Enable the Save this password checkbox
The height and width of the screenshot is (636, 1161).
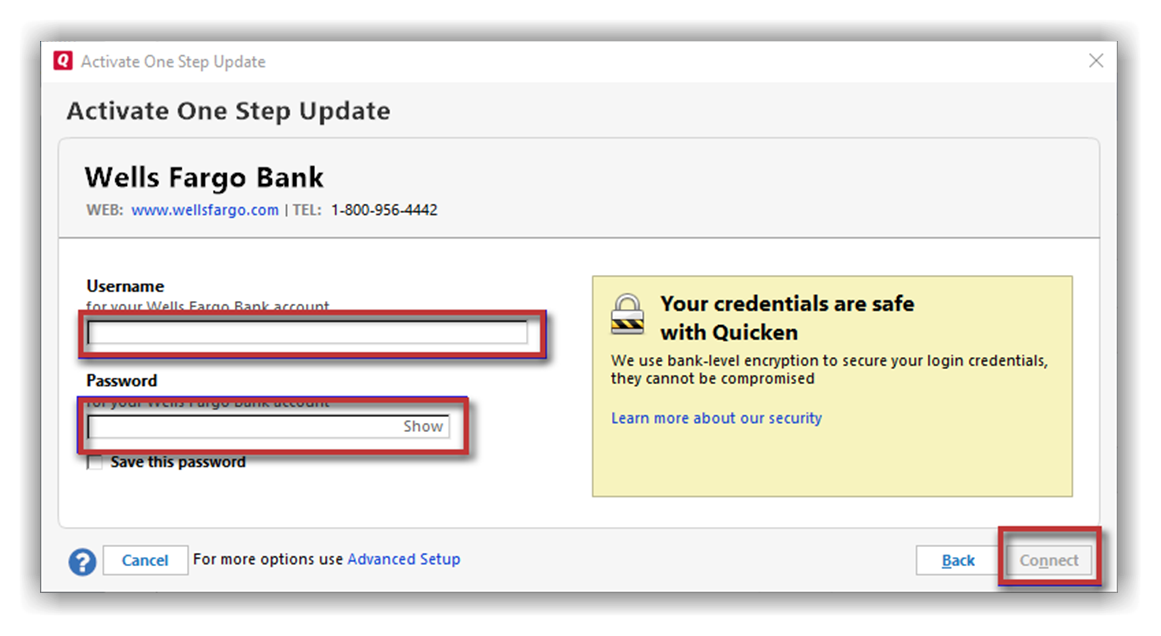click(95, 463)
